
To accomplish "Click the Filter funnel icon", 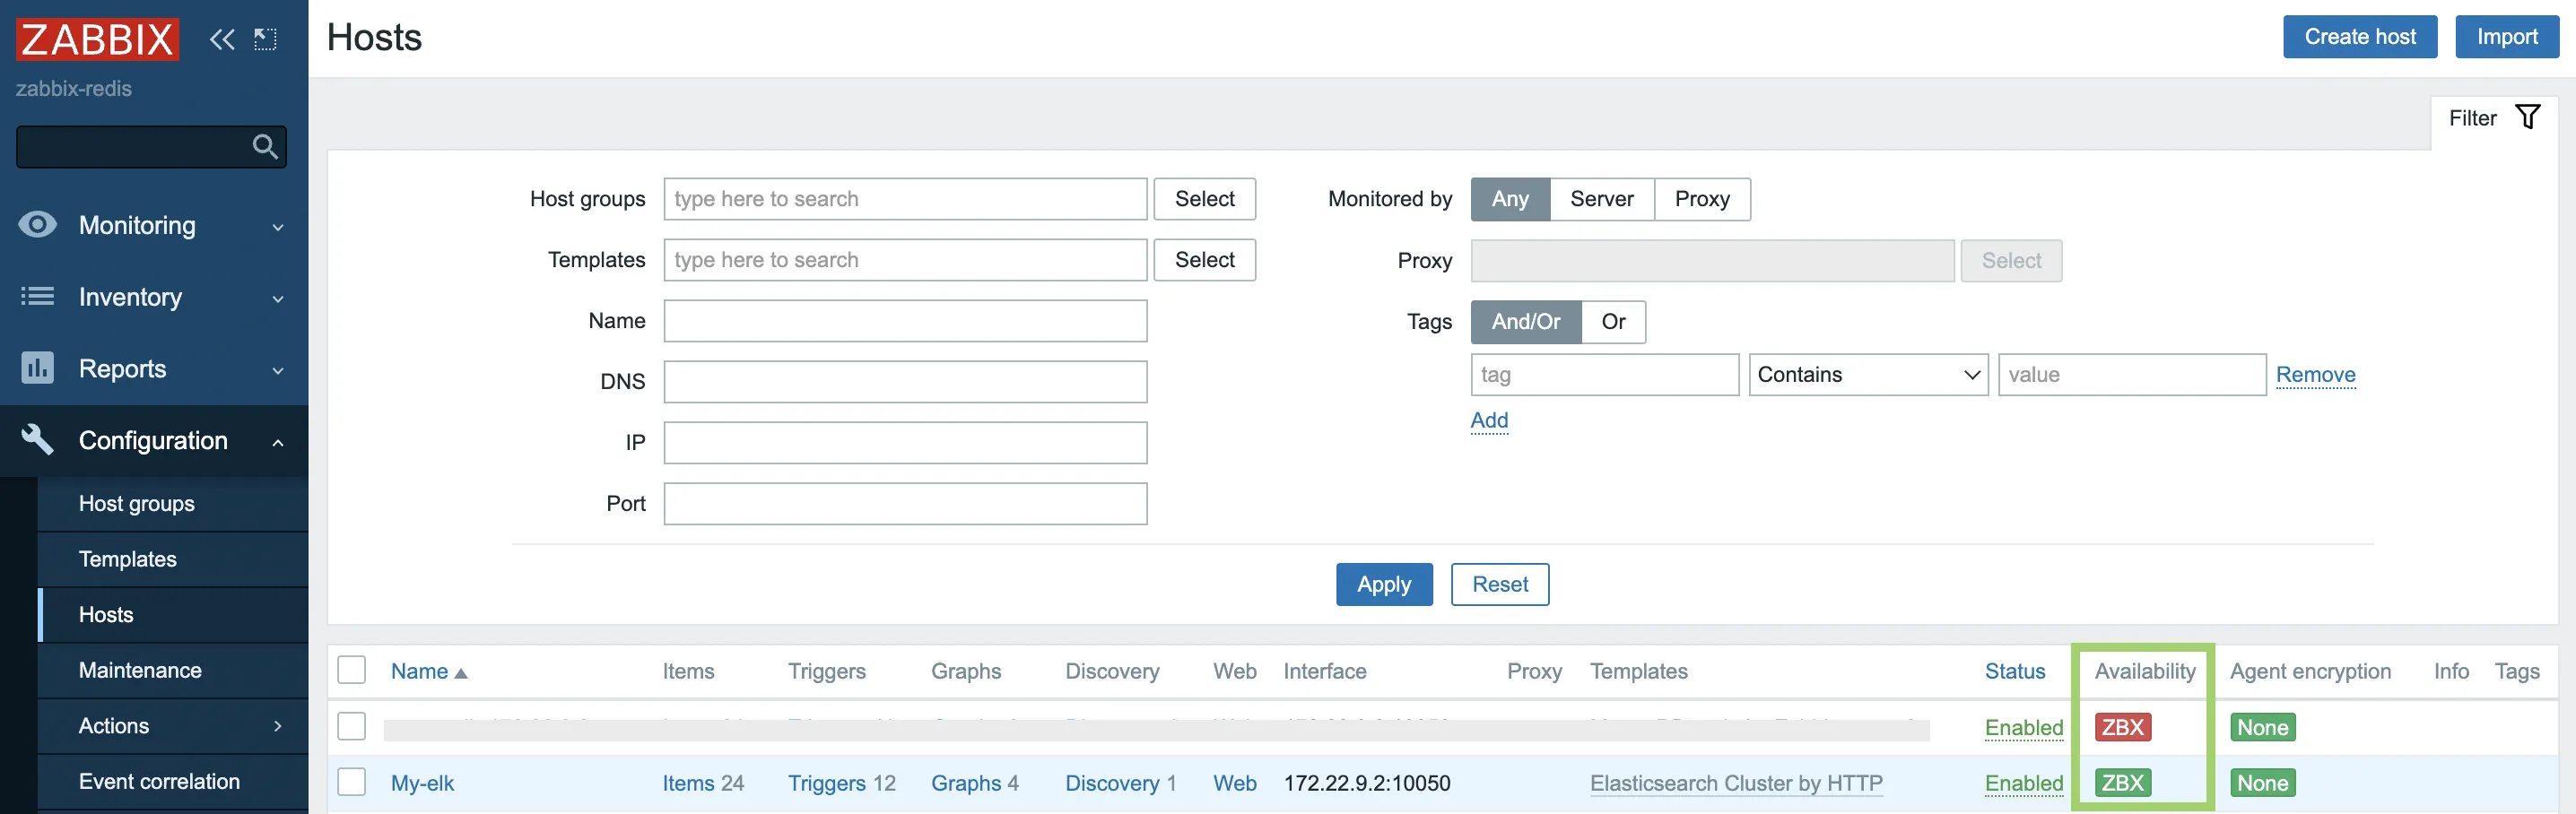I will point(2526,118).
